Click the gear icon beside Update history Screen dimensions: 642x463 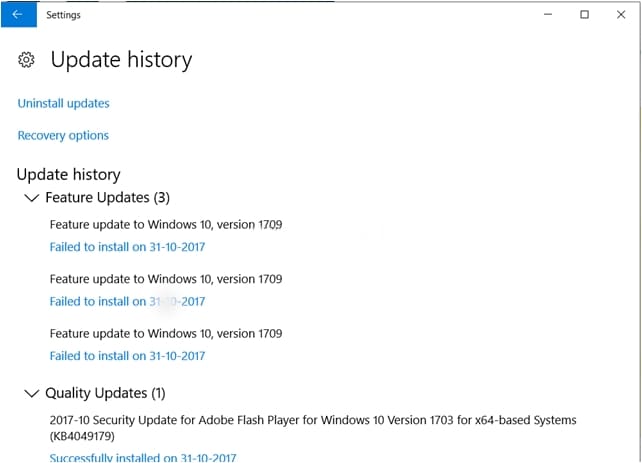pos(26,60)
